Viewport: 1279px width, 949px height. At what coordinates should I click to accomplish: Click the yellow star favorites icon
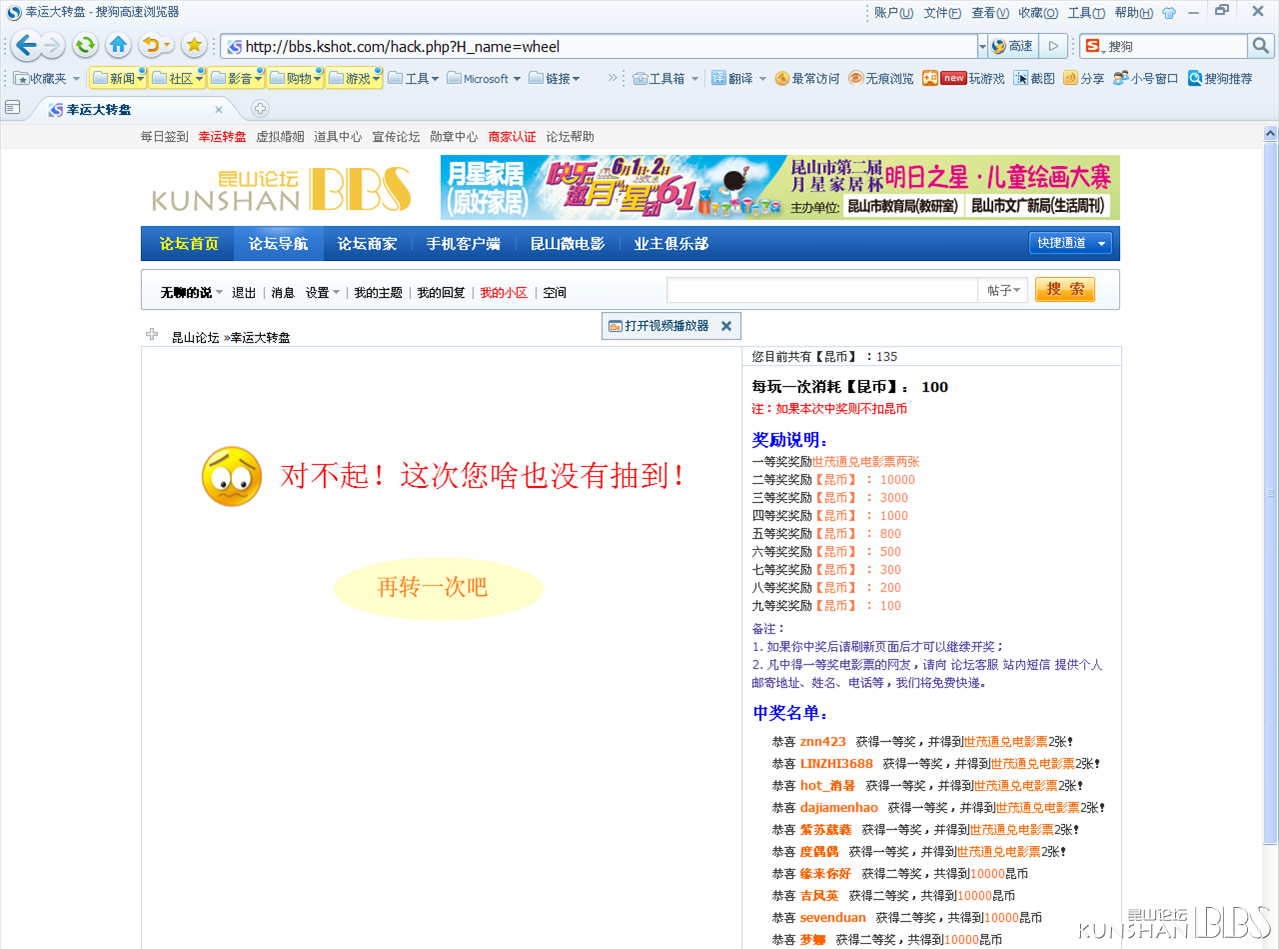pyautogui.click(x=194, y=45)
